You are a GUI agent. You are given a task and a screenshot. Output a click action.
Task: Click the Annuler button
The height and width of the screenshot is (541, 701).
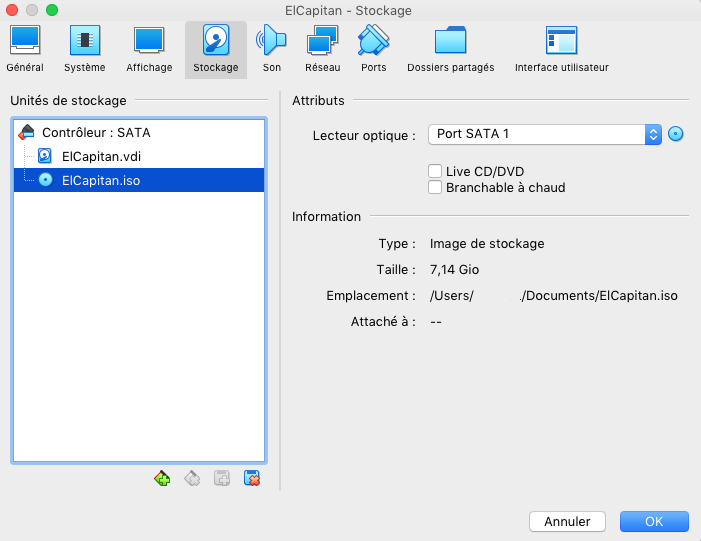(567, 521)
